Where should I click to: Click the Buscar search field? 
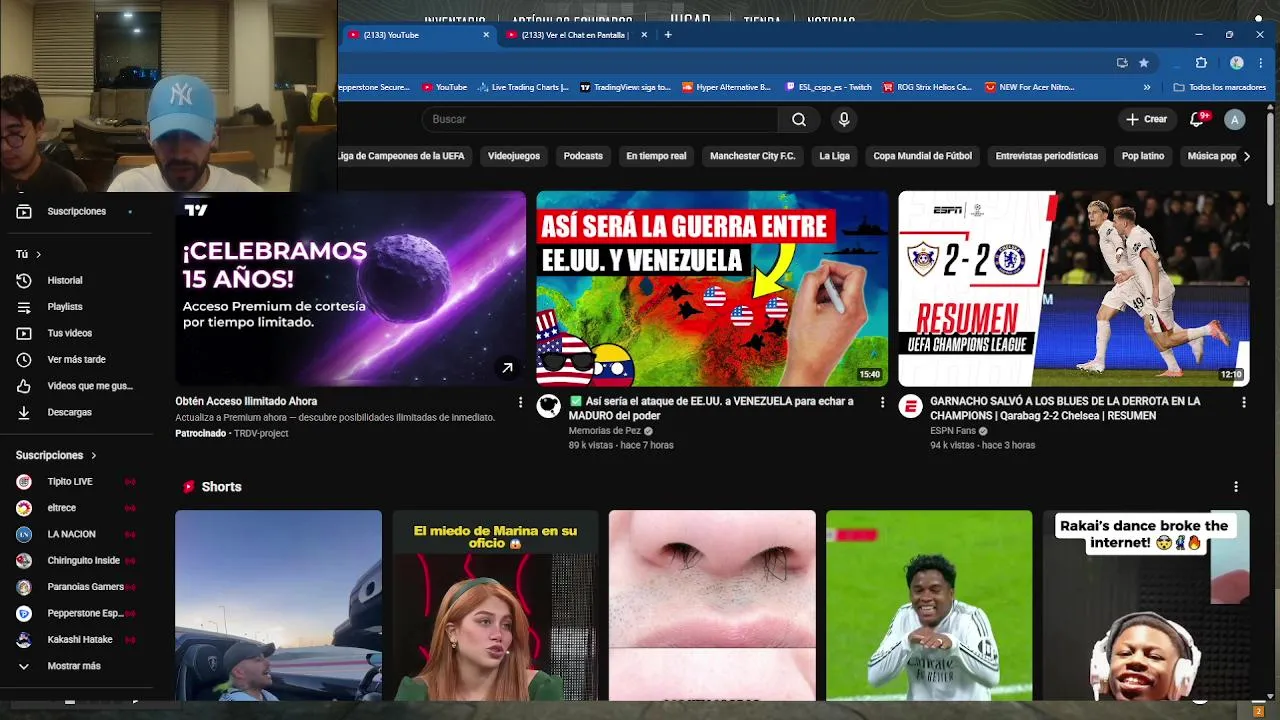pyautogui.click(x=600, y=119)
